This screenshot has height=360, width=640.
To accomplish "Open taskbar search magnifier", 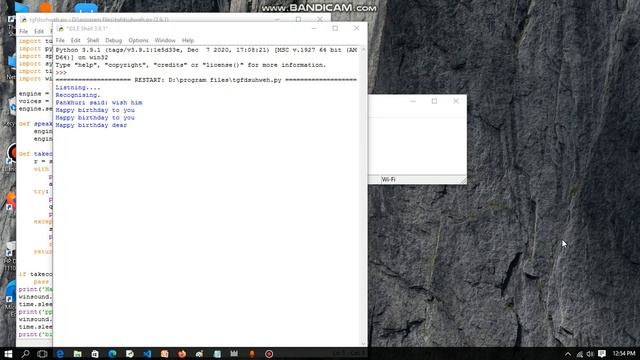I will (25, 353).
